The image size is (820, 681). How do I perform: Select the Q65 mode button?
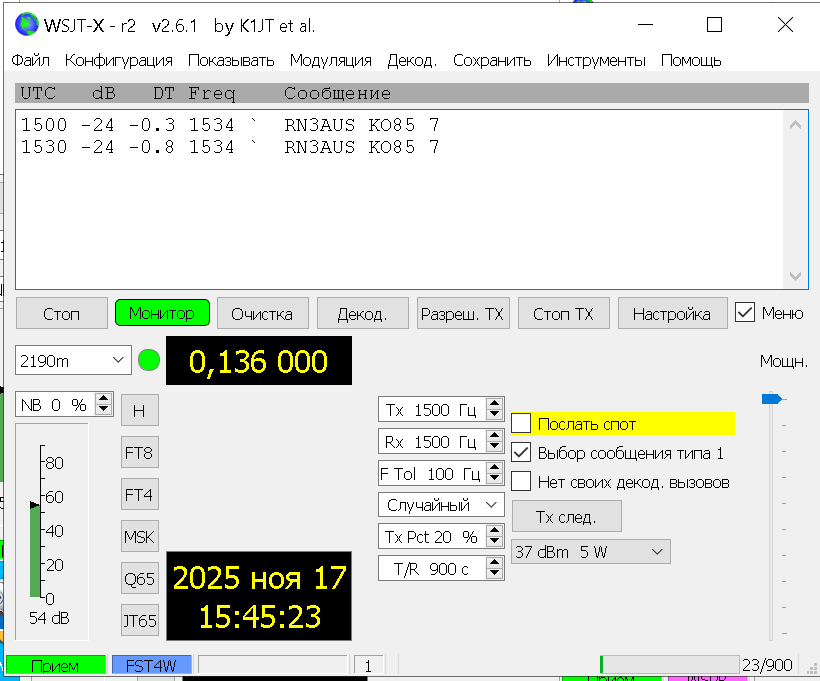point(140,578)
